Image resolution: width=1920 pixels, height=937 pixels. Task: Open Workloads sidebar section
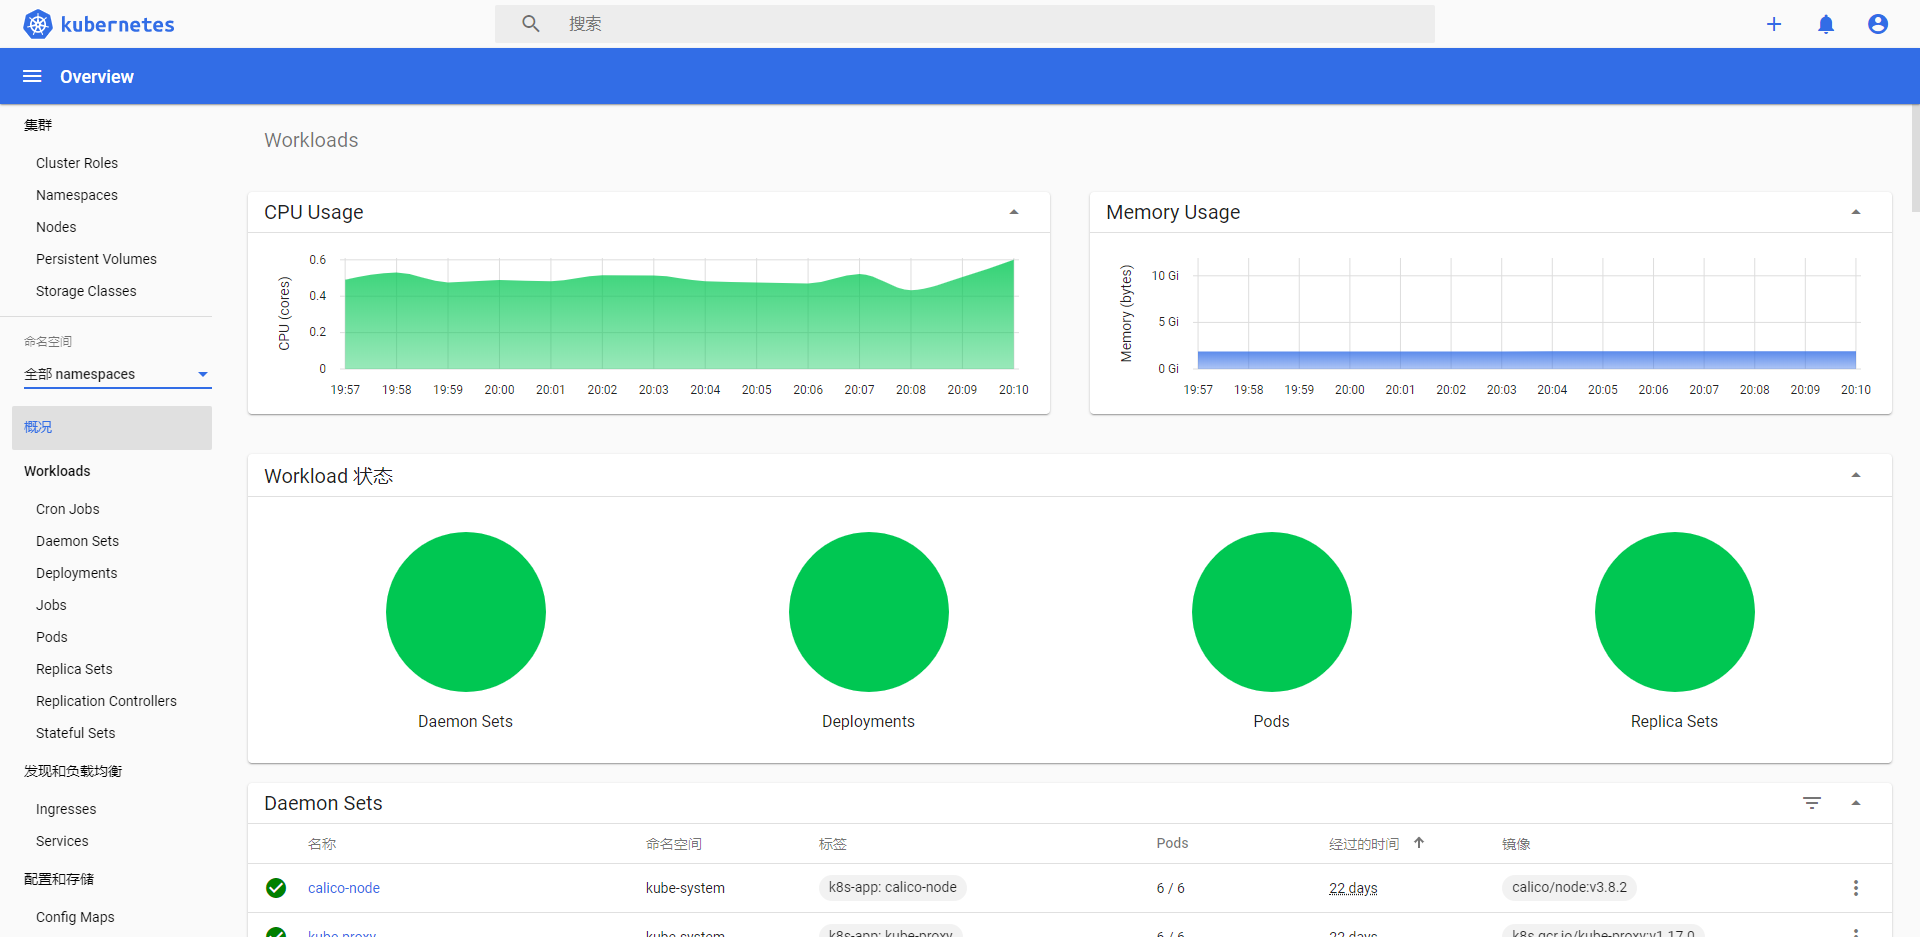(x=57, y=471)
